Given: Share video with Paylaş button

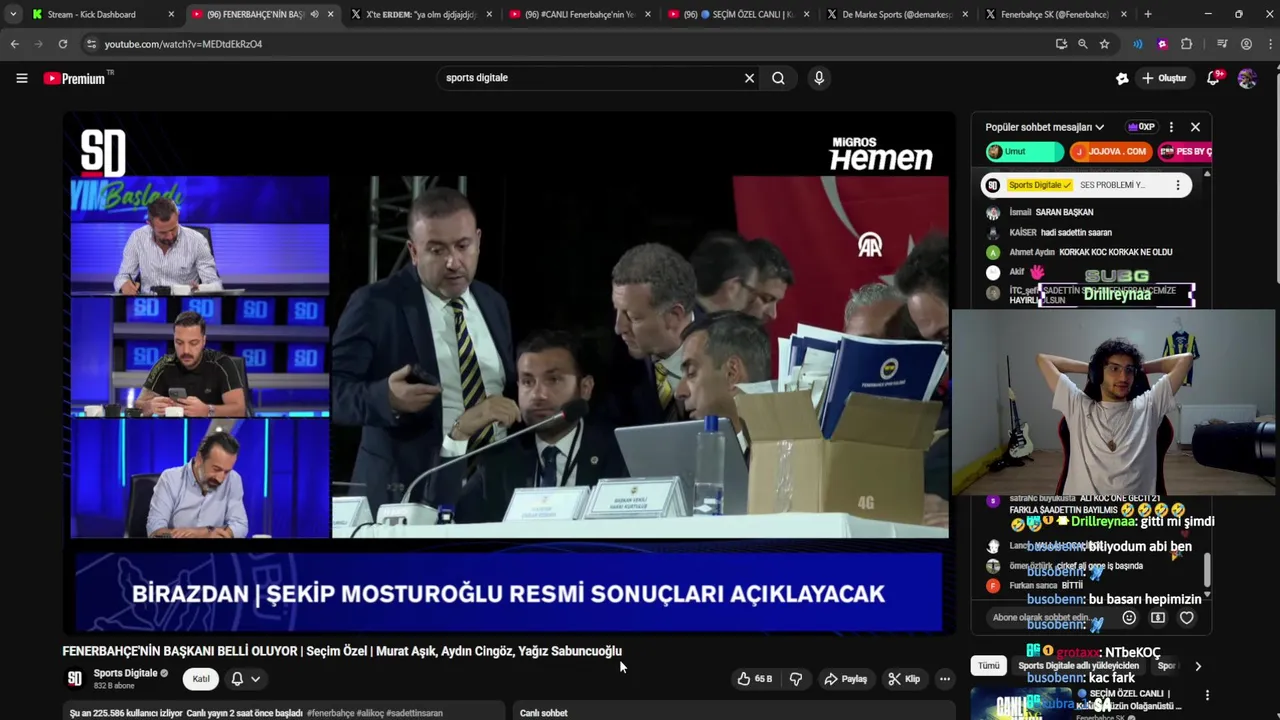Looking at the screenshot, I should coord(846,679).
